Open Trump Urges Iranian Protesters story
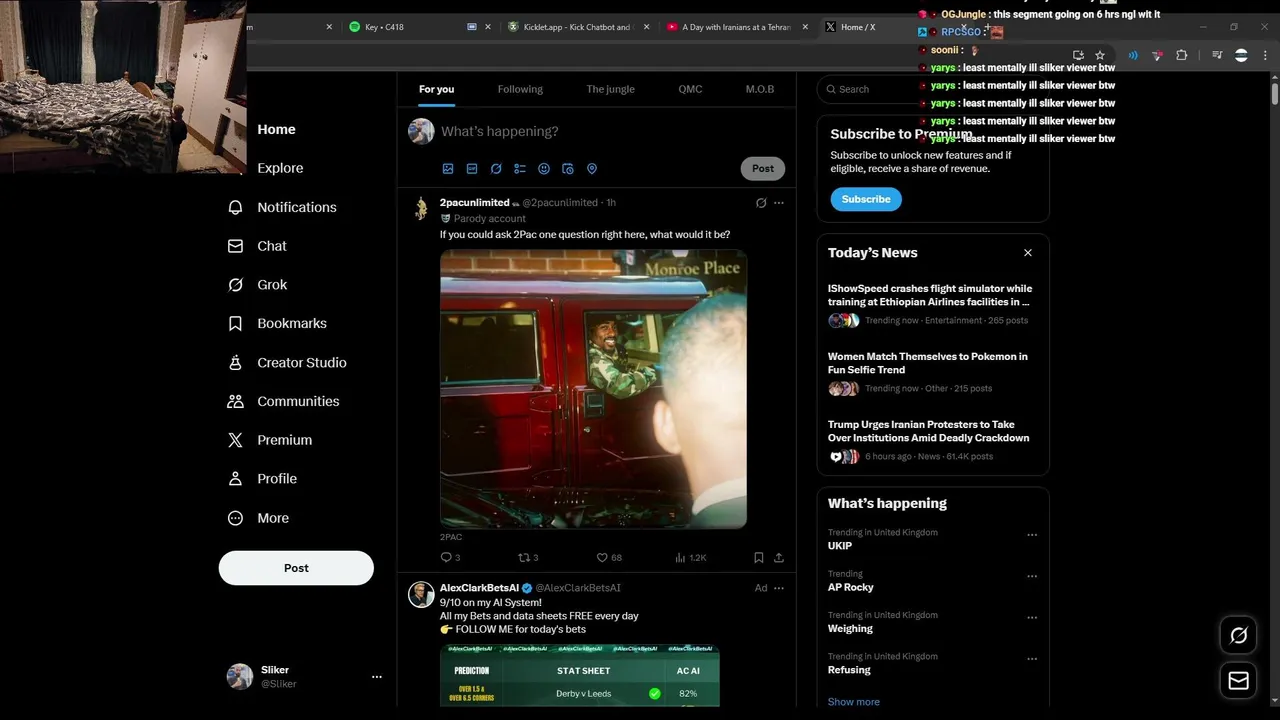The image size is (1280, 720). pos(928,431)
